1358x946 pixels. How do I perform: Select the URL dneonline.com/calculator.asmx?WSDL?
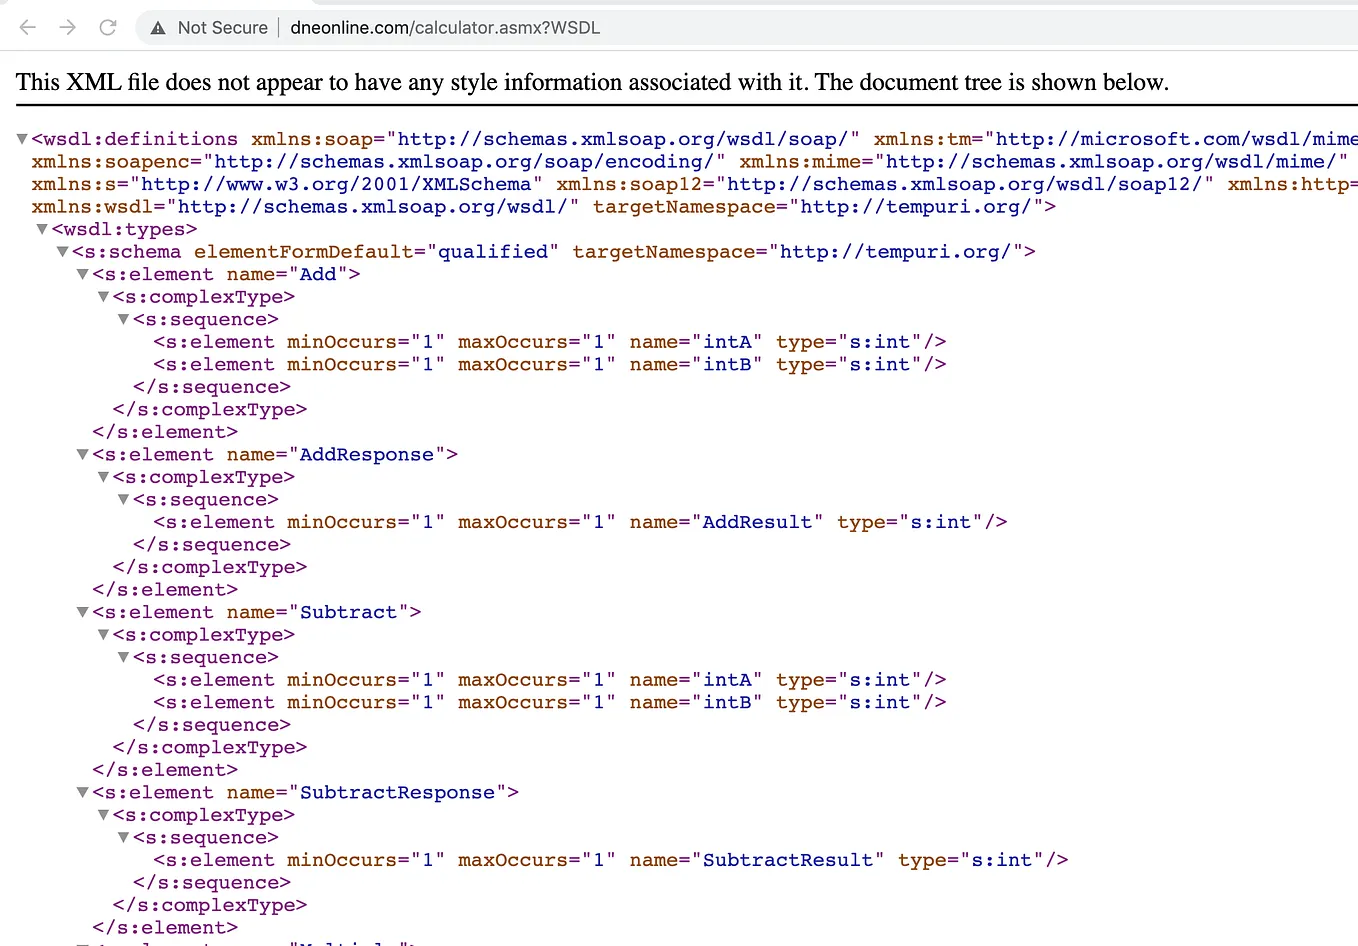[445, 28]
